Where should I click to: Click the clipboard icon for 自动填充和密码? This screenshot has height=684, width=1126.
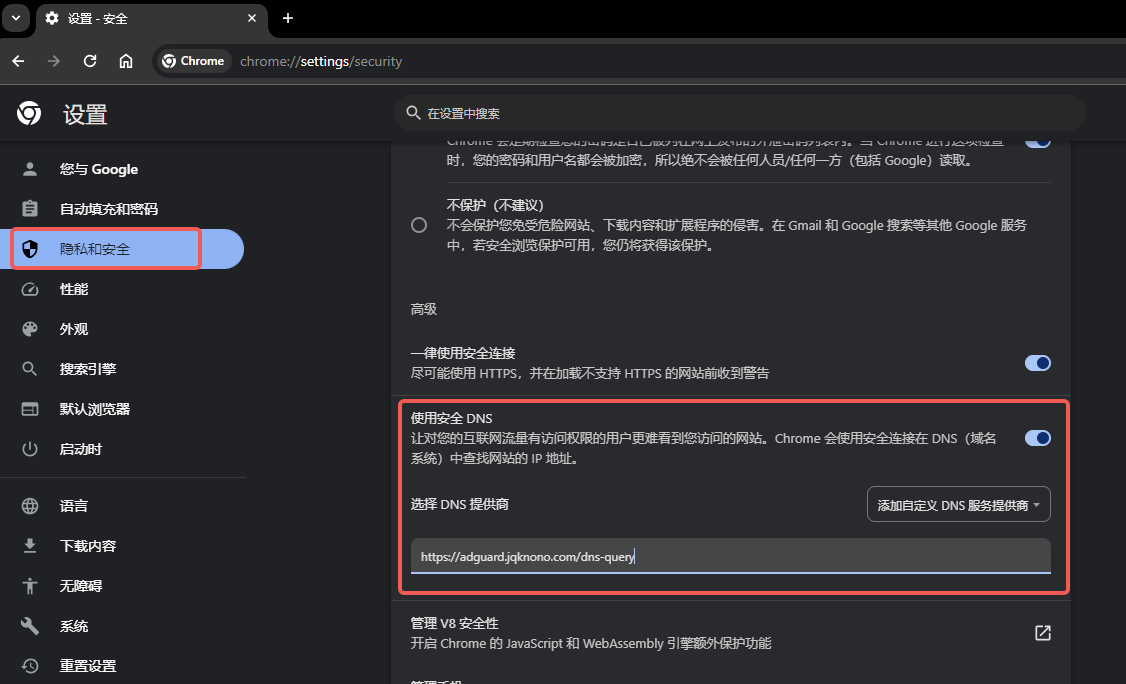29,209
